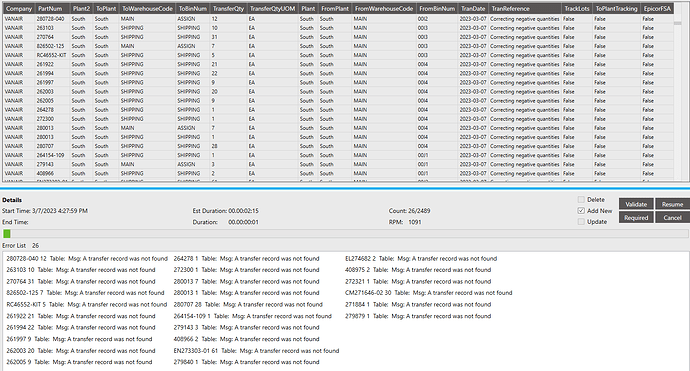Select error entry for 280707 28
690x371 pixels.
248,305
